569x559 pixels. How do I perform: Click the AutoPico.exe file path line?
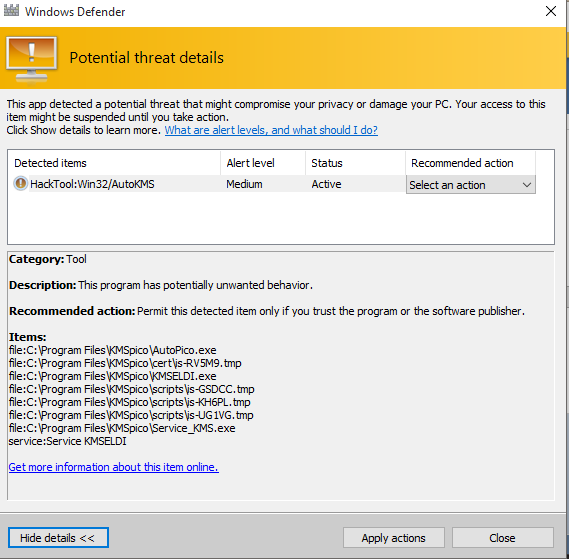click(x=112, y=350)
